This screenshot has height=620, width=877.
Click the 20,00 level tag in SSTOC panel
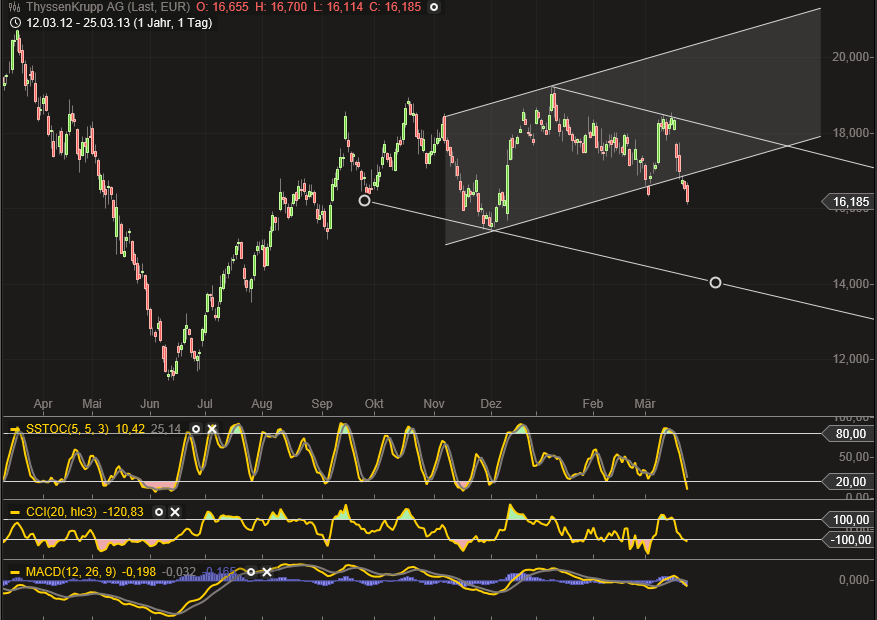click(848, 481)
